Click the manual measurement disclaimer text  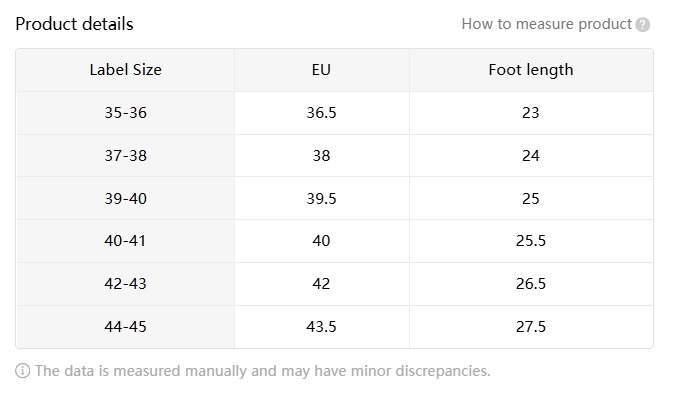click(x=262, y=371)
